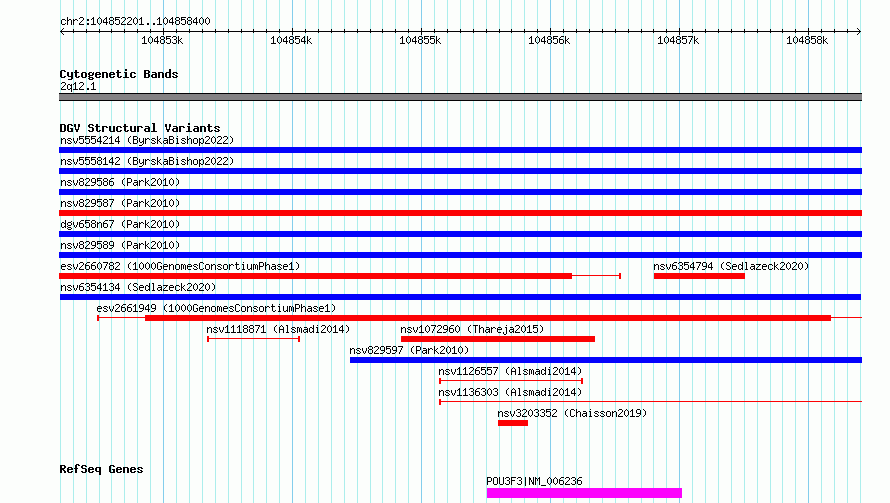This screenshot has height=503, width=890.
Task: Open the DGV Structural Variants track title
Action: [140, 128]
